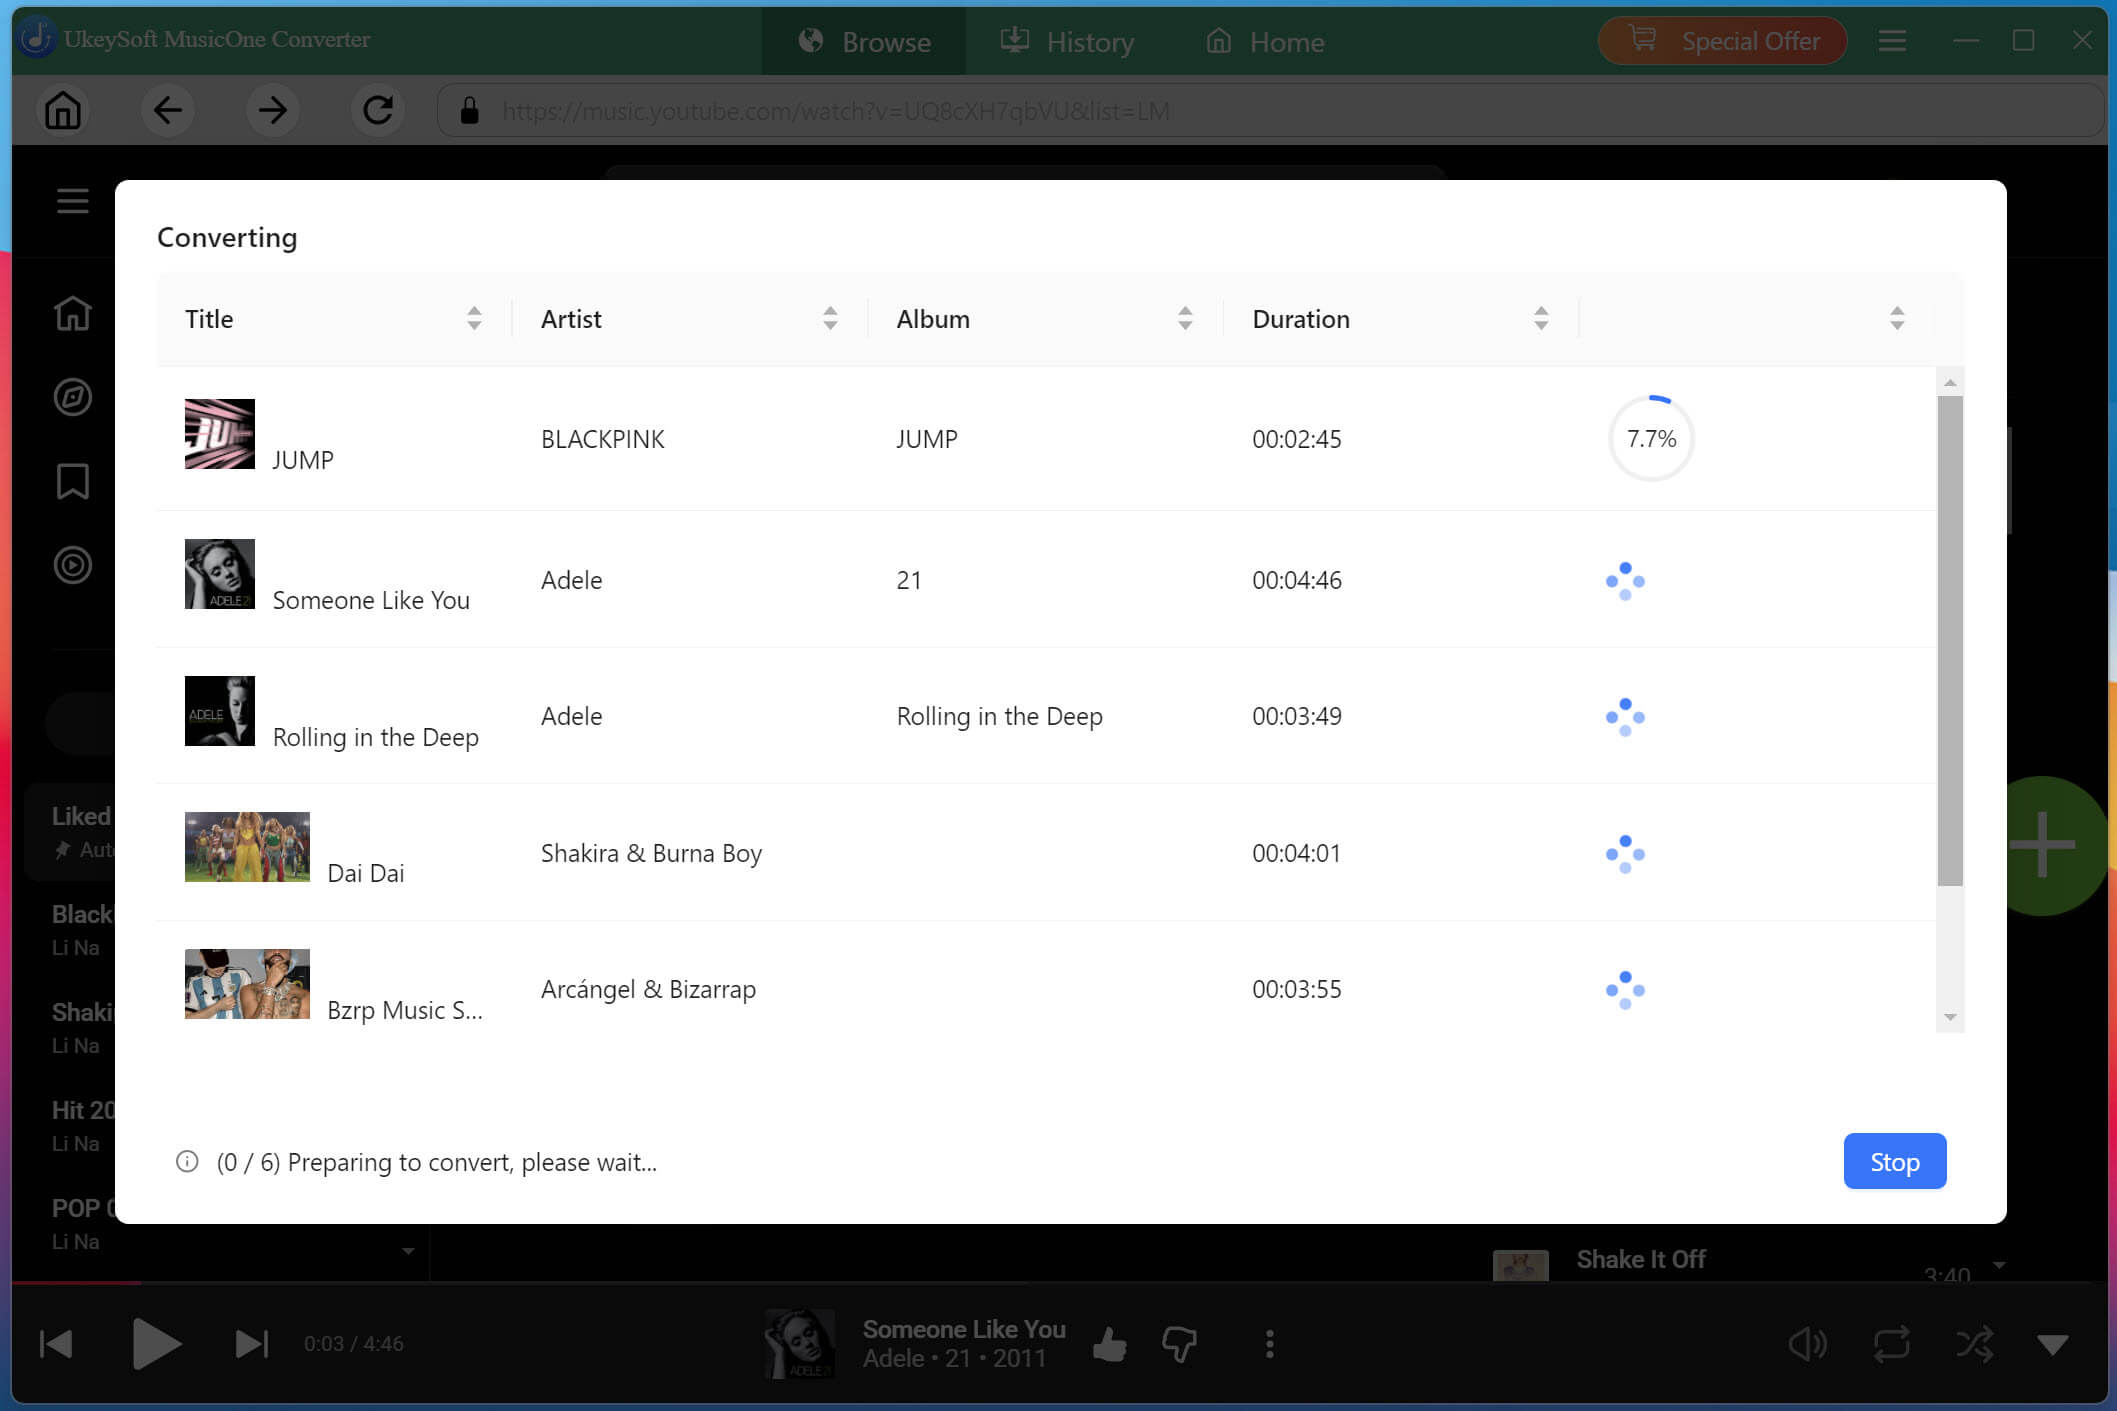Viewport: 2117px width, 1411px height.
Task: Select the Liked playlist in sidebar
Action: 70,831
